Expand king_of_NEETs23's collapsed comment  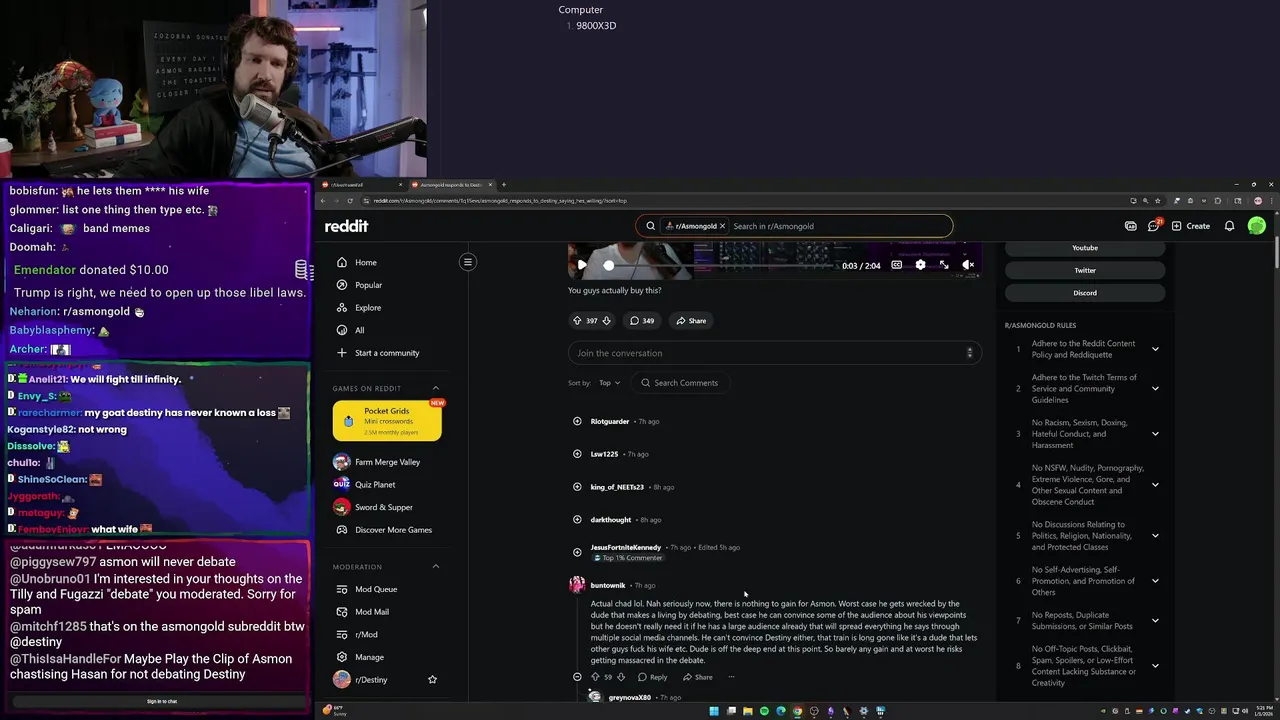point(577,487)
